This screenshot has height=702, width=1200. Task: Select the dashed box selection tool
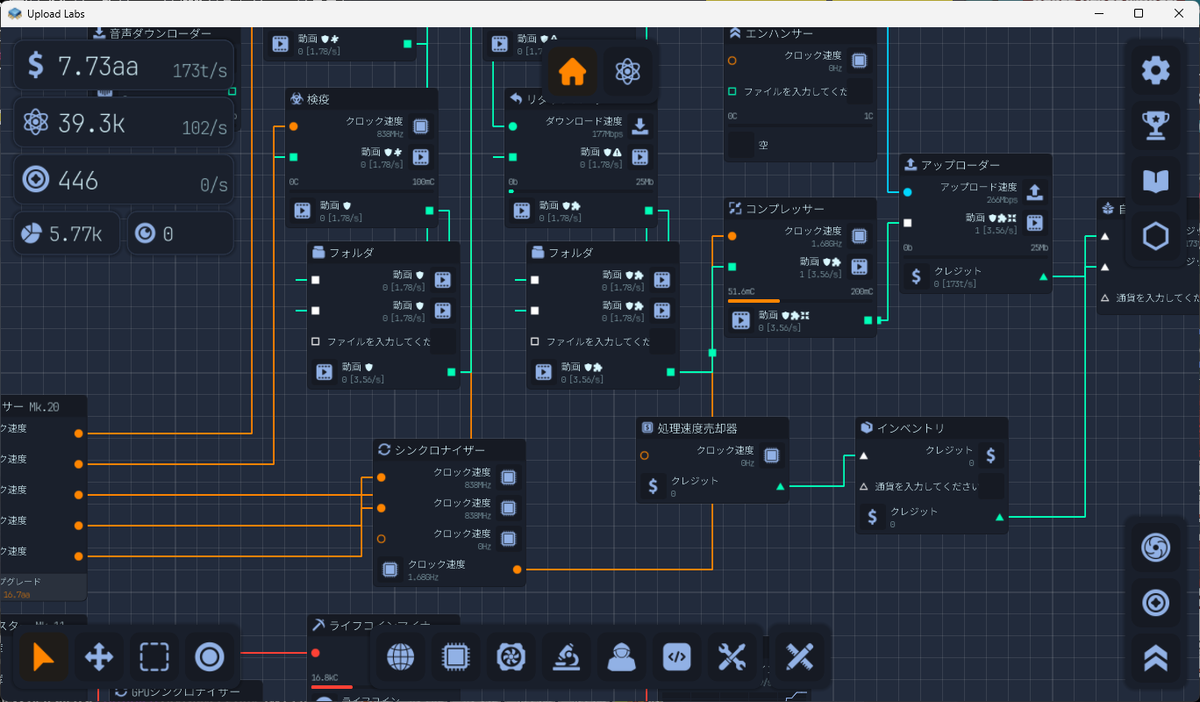coord(154,657)
